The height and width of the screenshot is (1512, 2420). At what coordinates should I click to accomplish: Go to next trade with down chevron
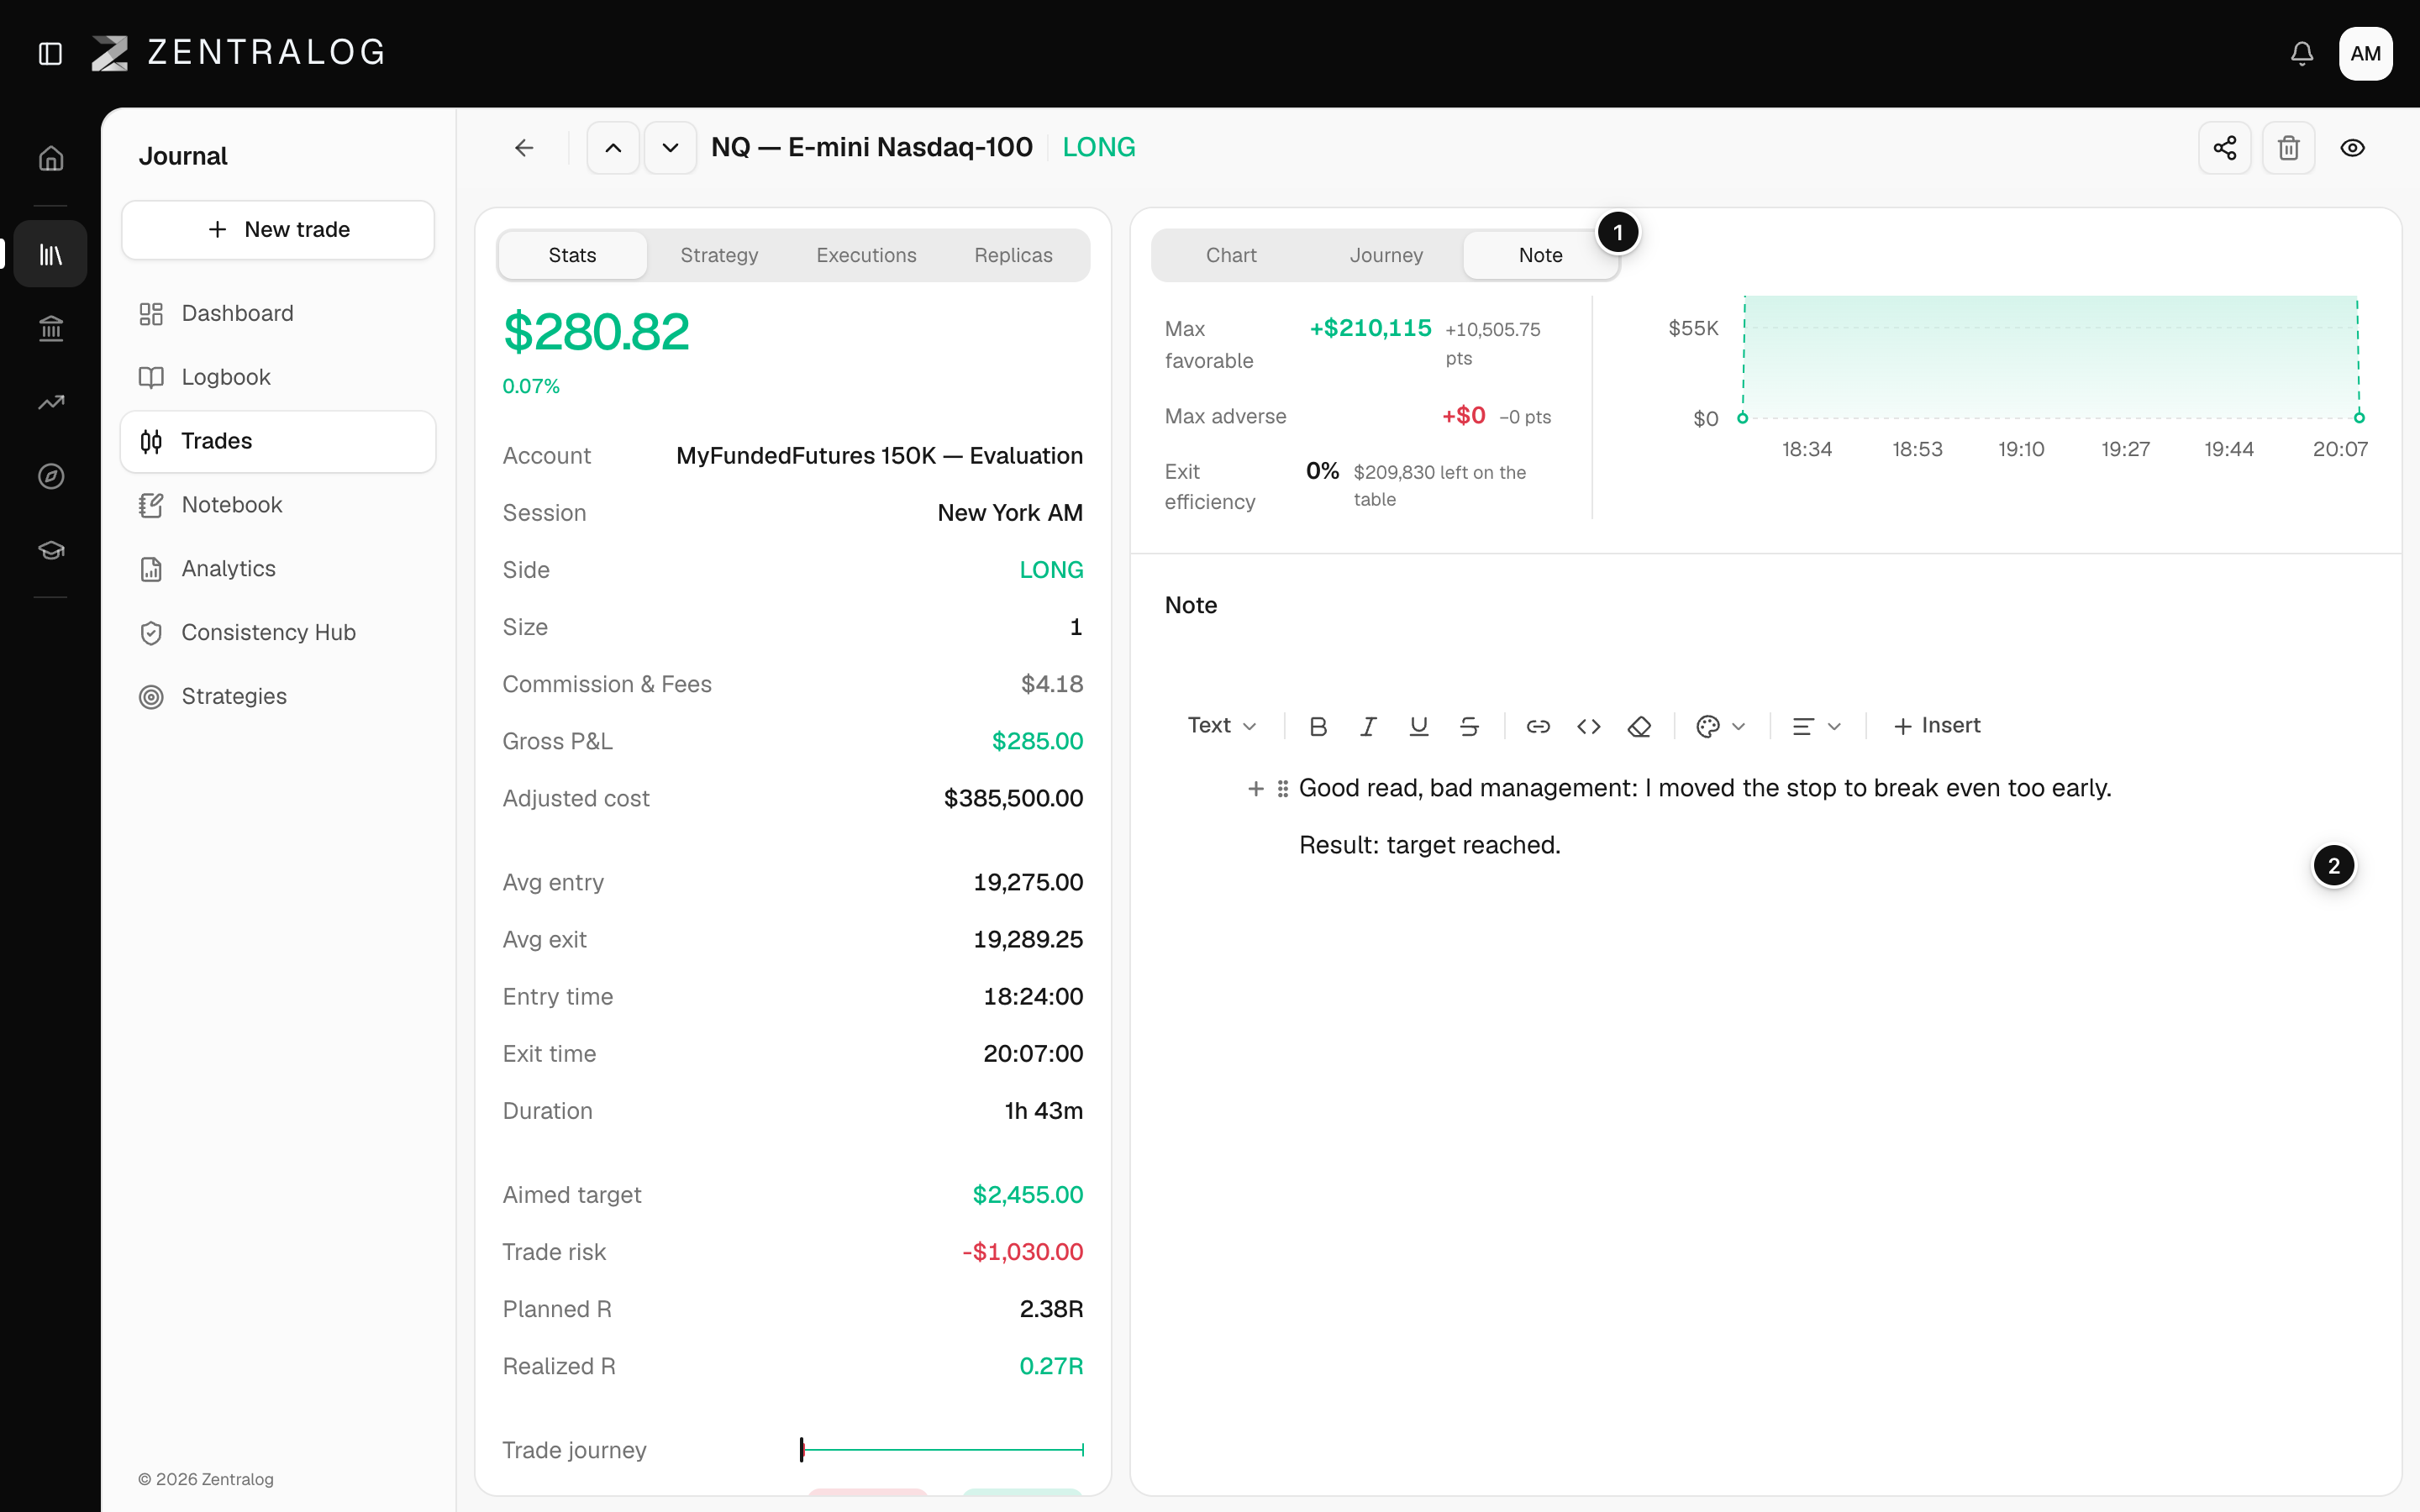[670, 148]
